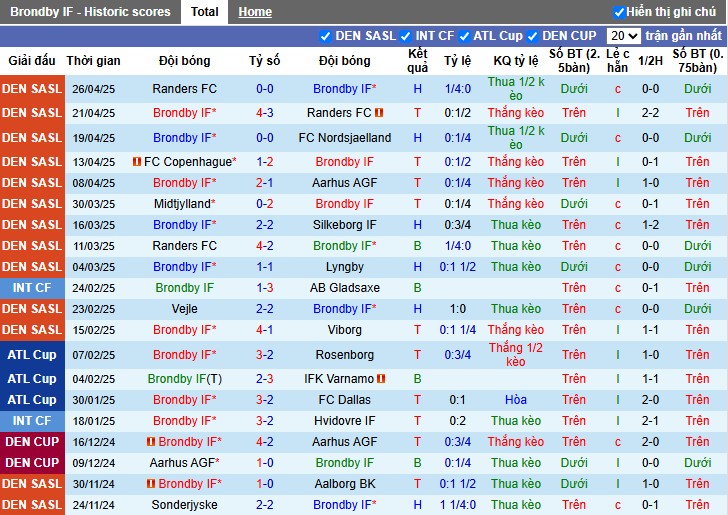Open the 4-1 score against Viborg

tap(265, 330)
